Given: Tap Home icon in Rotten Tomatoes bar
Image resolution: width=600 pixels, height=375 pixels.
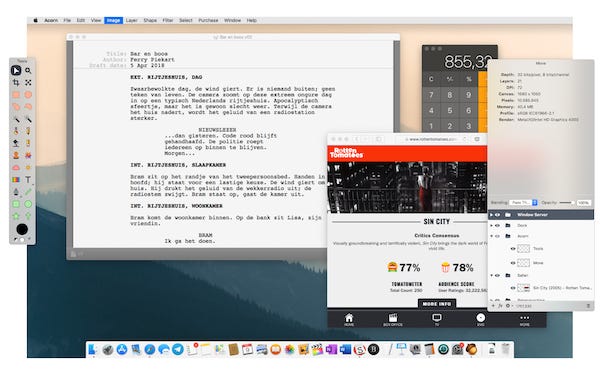Looking at the screenshot, I should point(349,318).
